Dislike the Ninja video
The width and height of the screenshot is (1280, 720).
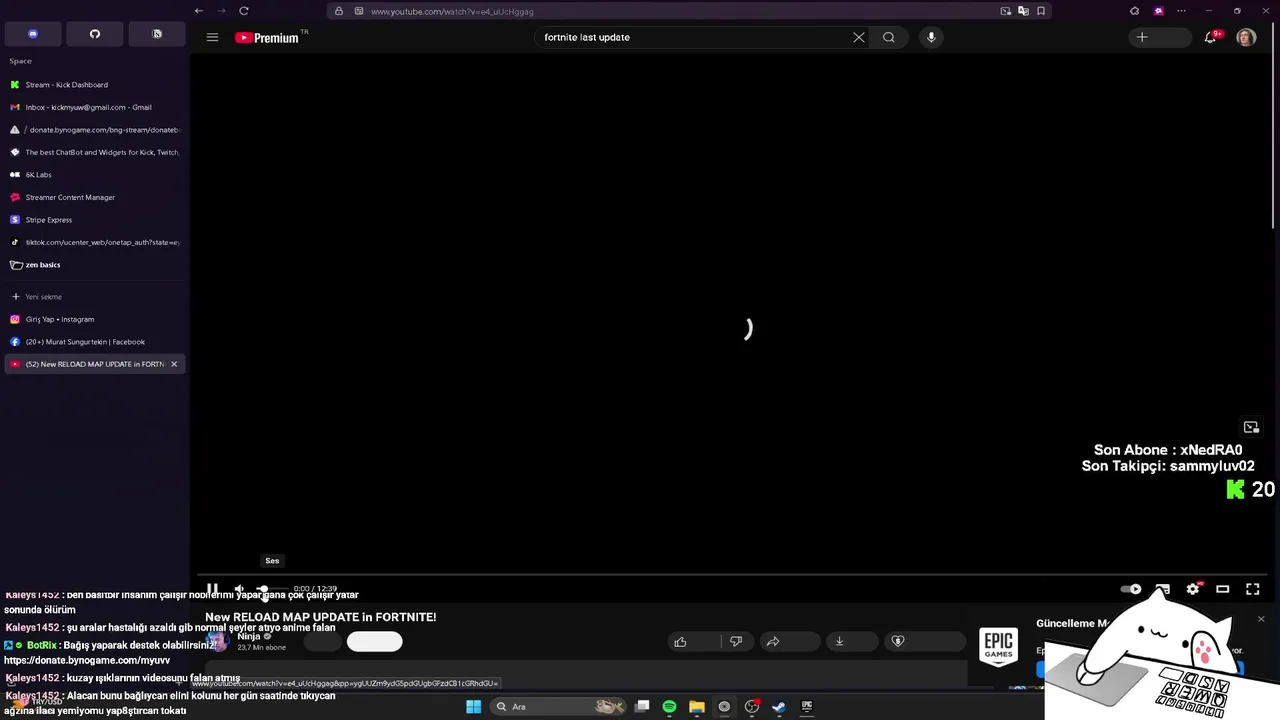[736, 642]
